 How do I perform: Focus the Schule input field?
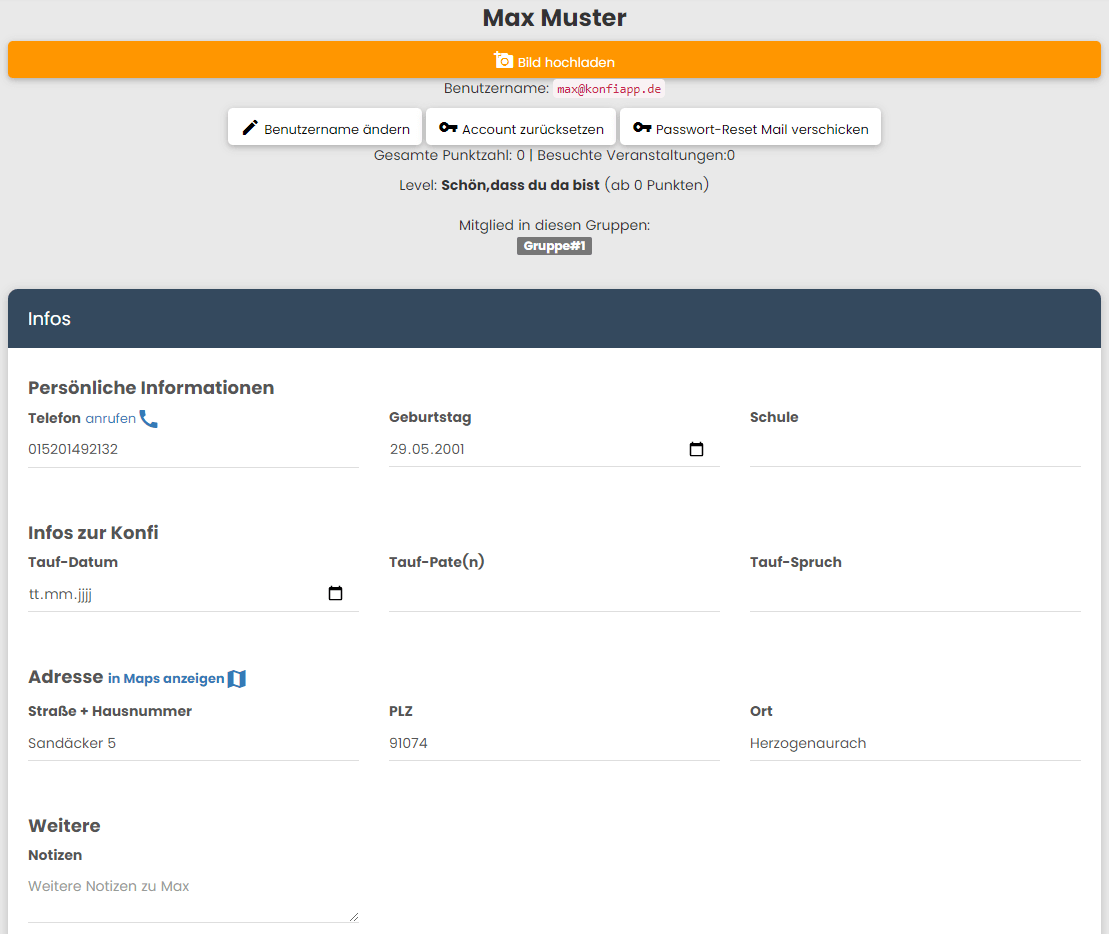[x=915, y=449]
